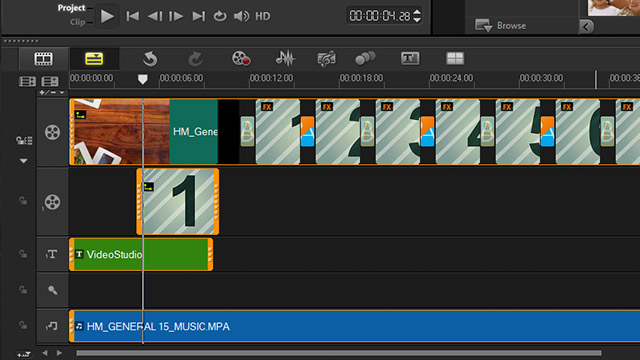Toggle ripple lock on the Music Track

pyautogui.click(x=23, y=325)
